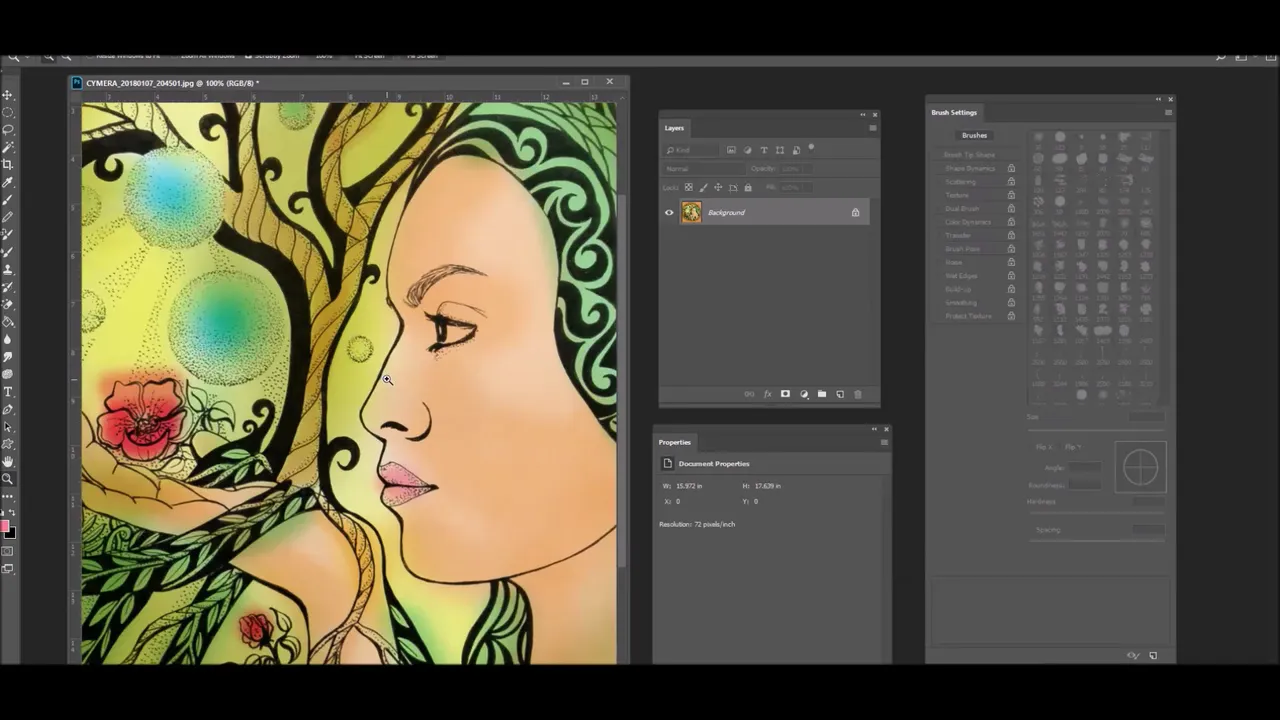
Task: Open the Brush Settings panel menu
Action: pyautogui.click(x=1168, y=112)
